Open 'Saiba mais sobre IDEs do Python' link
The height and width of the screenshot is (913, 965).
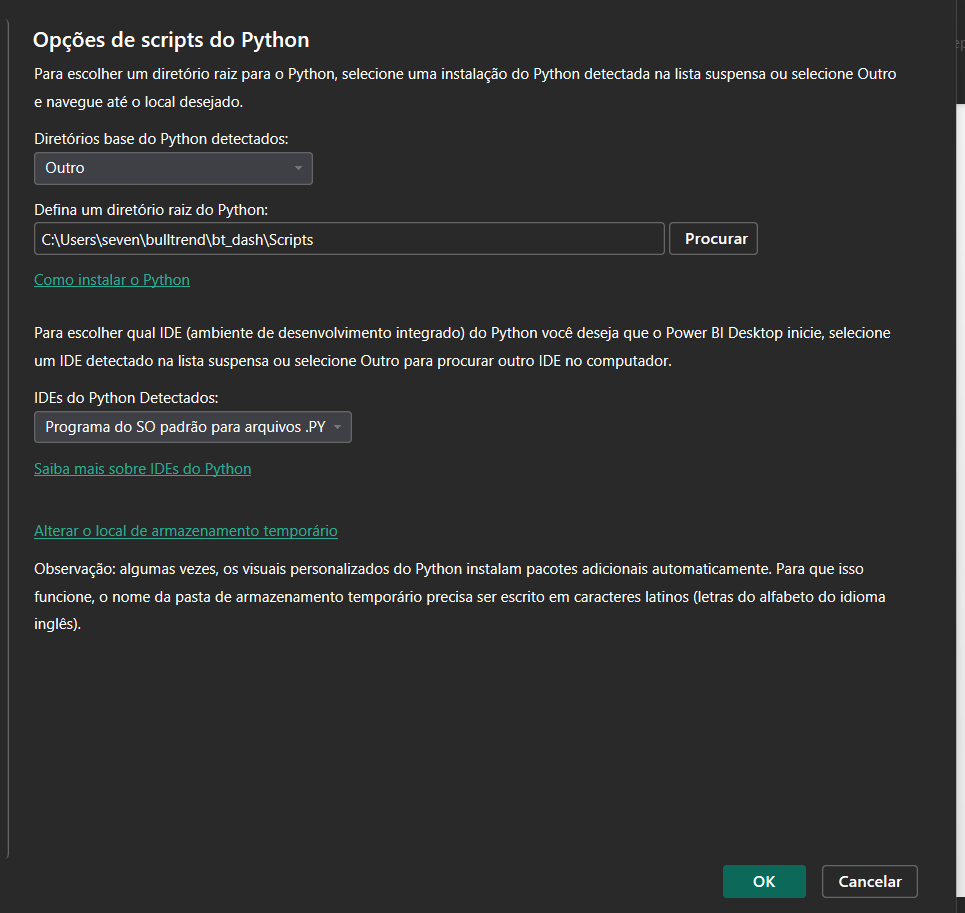[142, 469]
